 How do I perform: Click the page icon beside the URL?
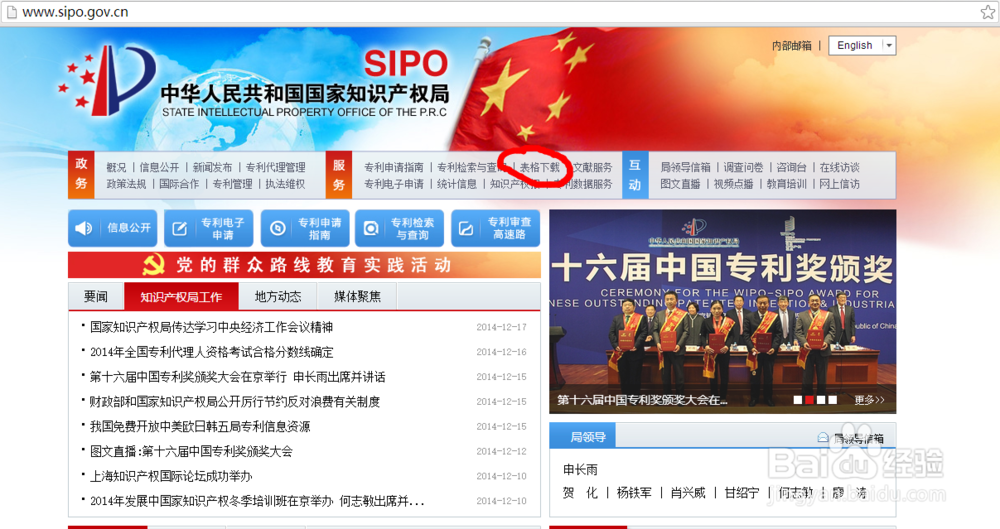coord(11,12)
